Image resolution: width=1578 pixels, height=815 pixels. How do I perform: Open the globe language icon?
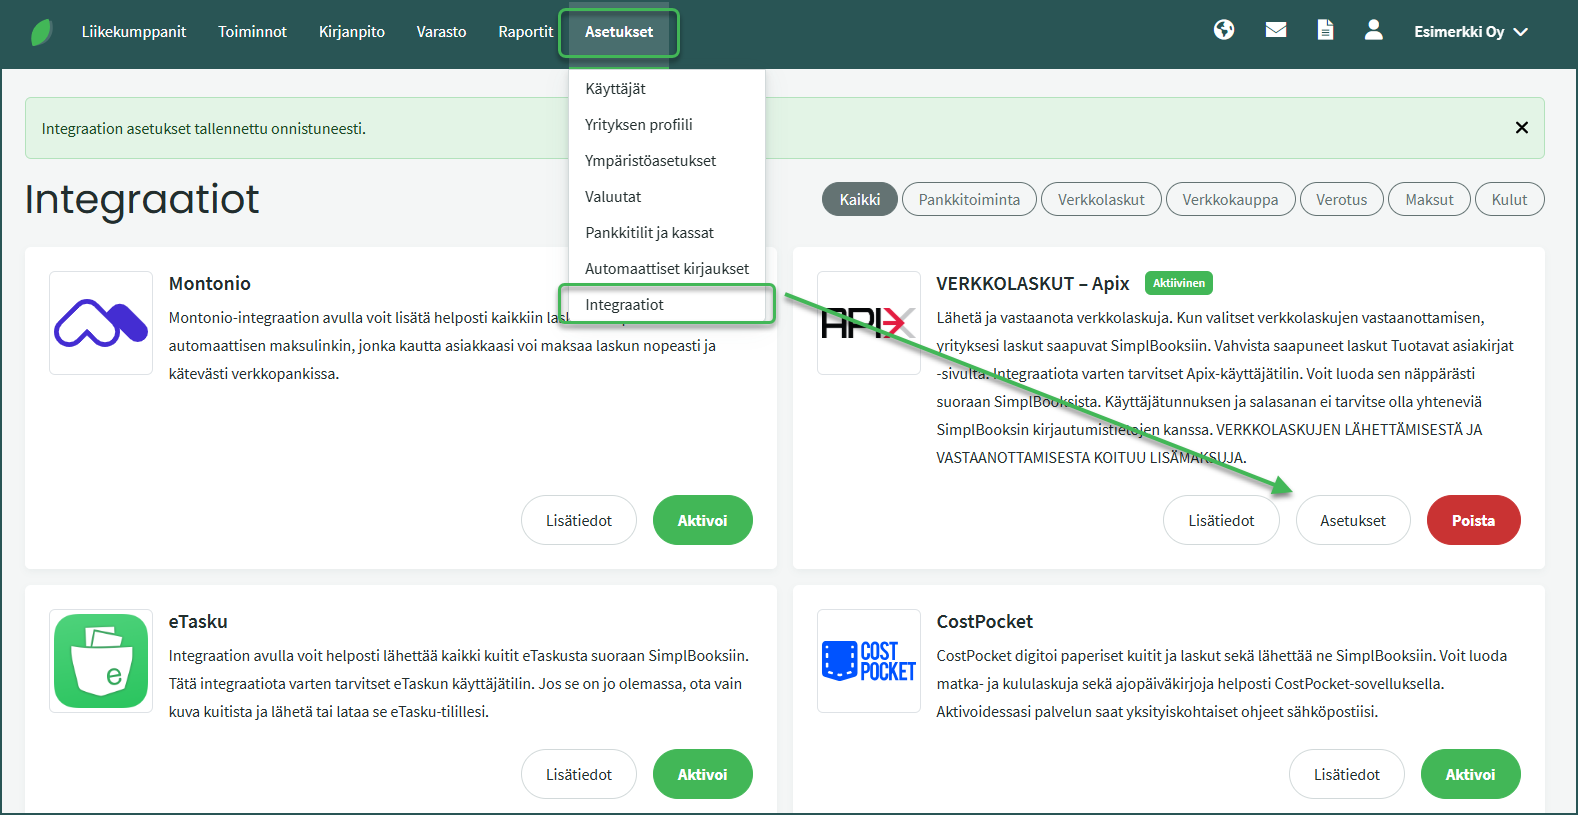pyautogui.click(x=1224, y=30)
